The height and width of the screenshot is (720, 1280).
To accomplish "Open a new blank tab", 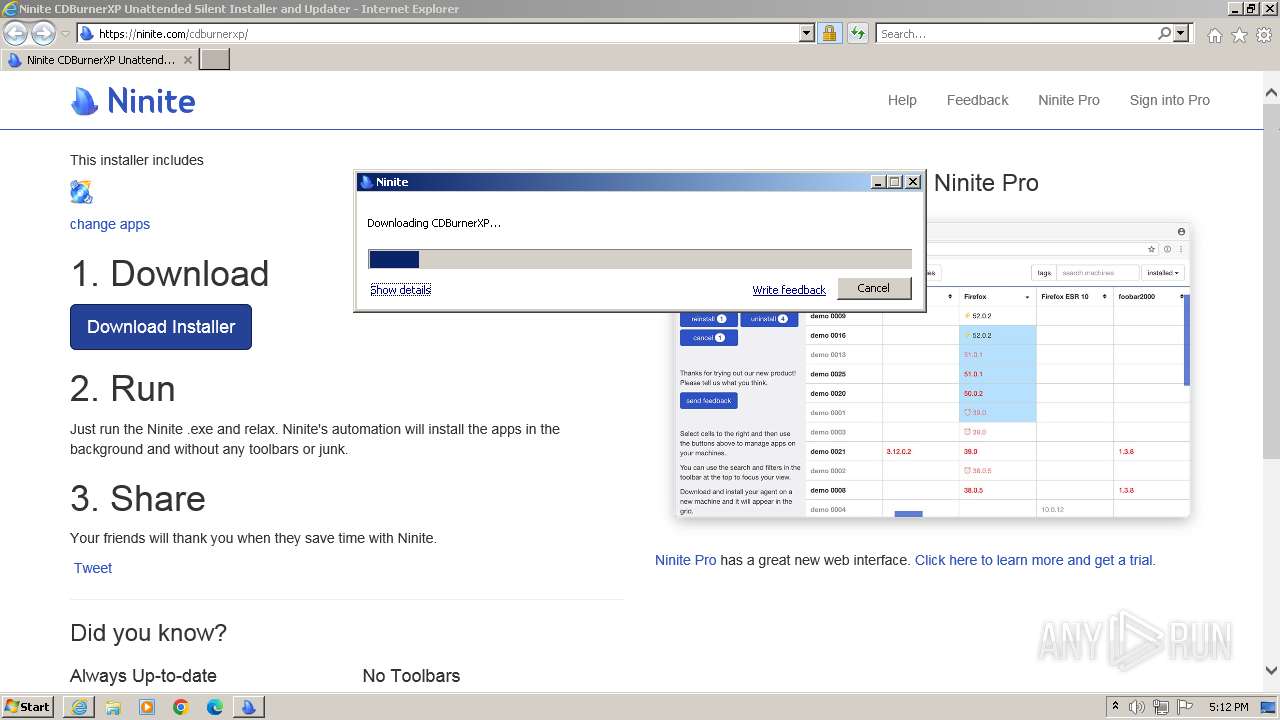I will pos(215,60).
